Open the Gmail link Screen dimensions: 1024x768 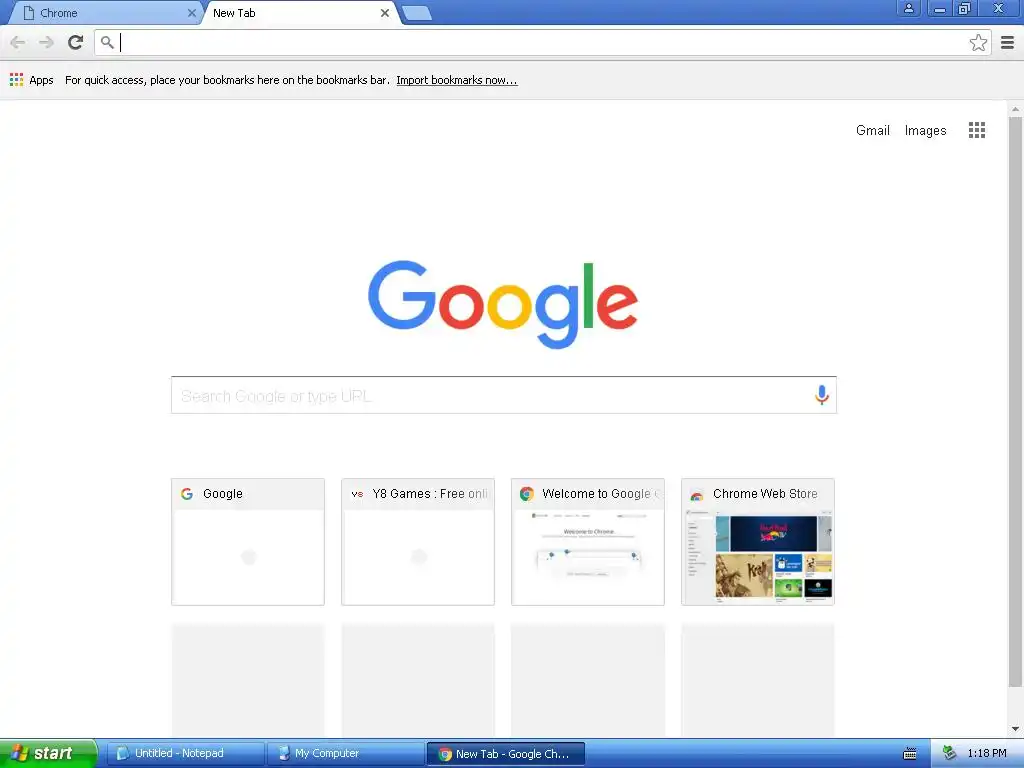pos(872,130)
